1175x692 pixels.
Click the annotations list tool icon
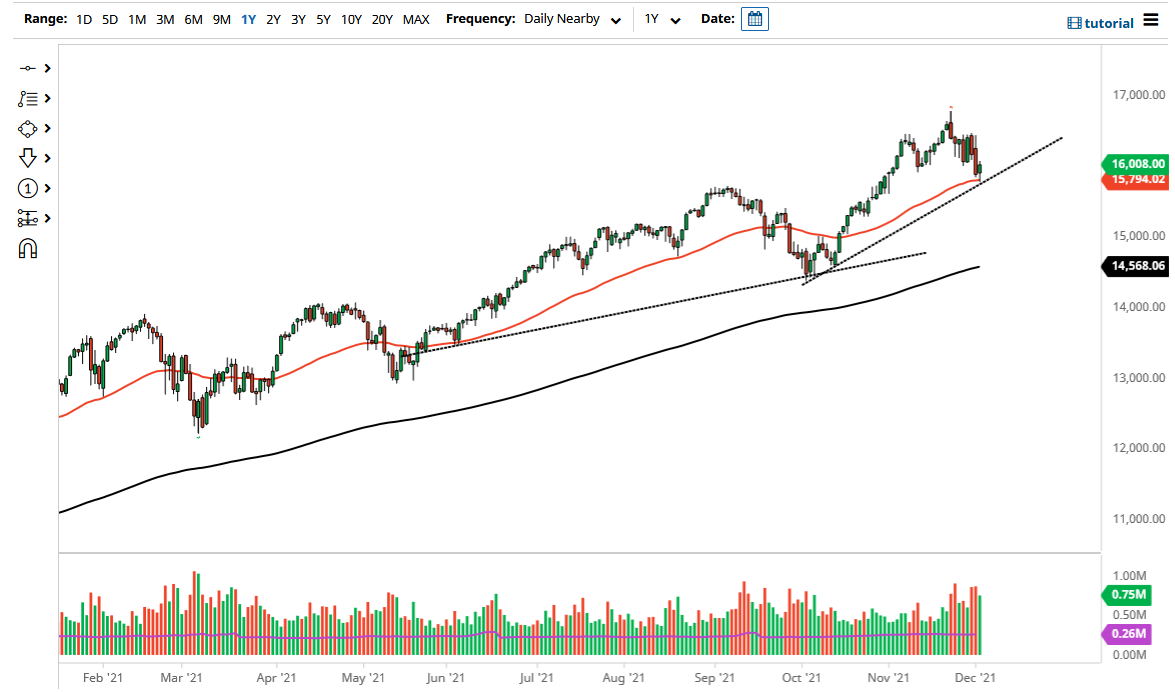coord(28,98)
